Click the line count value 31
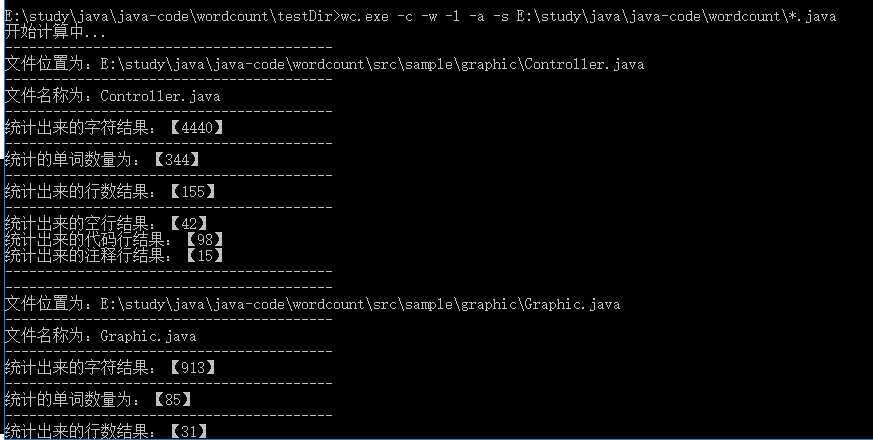This screenshot has height=440, width=873. point(188,431)
